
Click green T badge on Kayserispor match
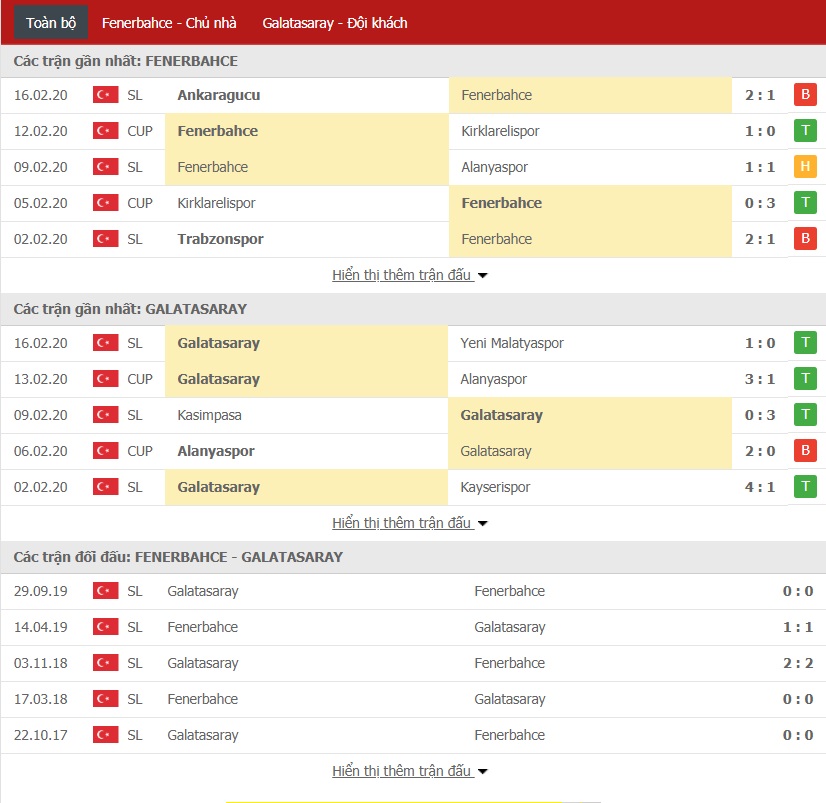coord(805,486)
